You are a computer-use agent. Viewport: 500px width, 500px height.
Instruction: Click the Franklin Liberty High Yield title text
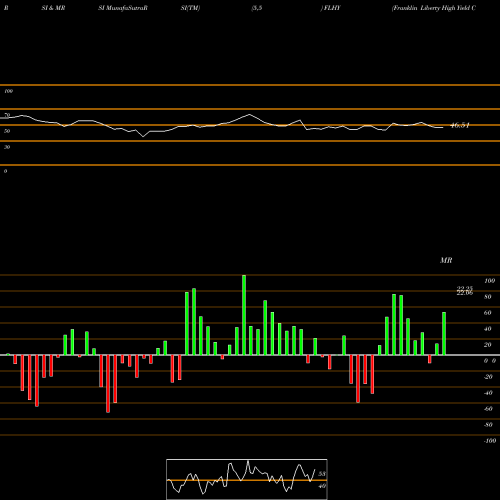point(434,8)
